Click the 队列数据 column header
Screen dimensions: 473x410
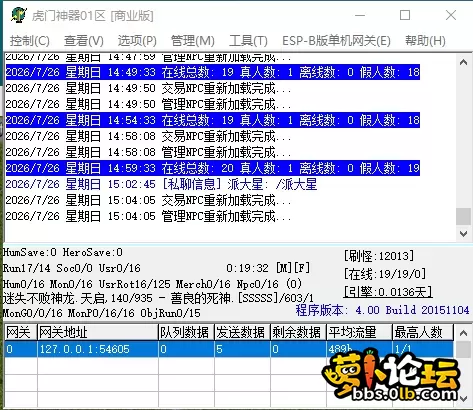pos(186,332)
